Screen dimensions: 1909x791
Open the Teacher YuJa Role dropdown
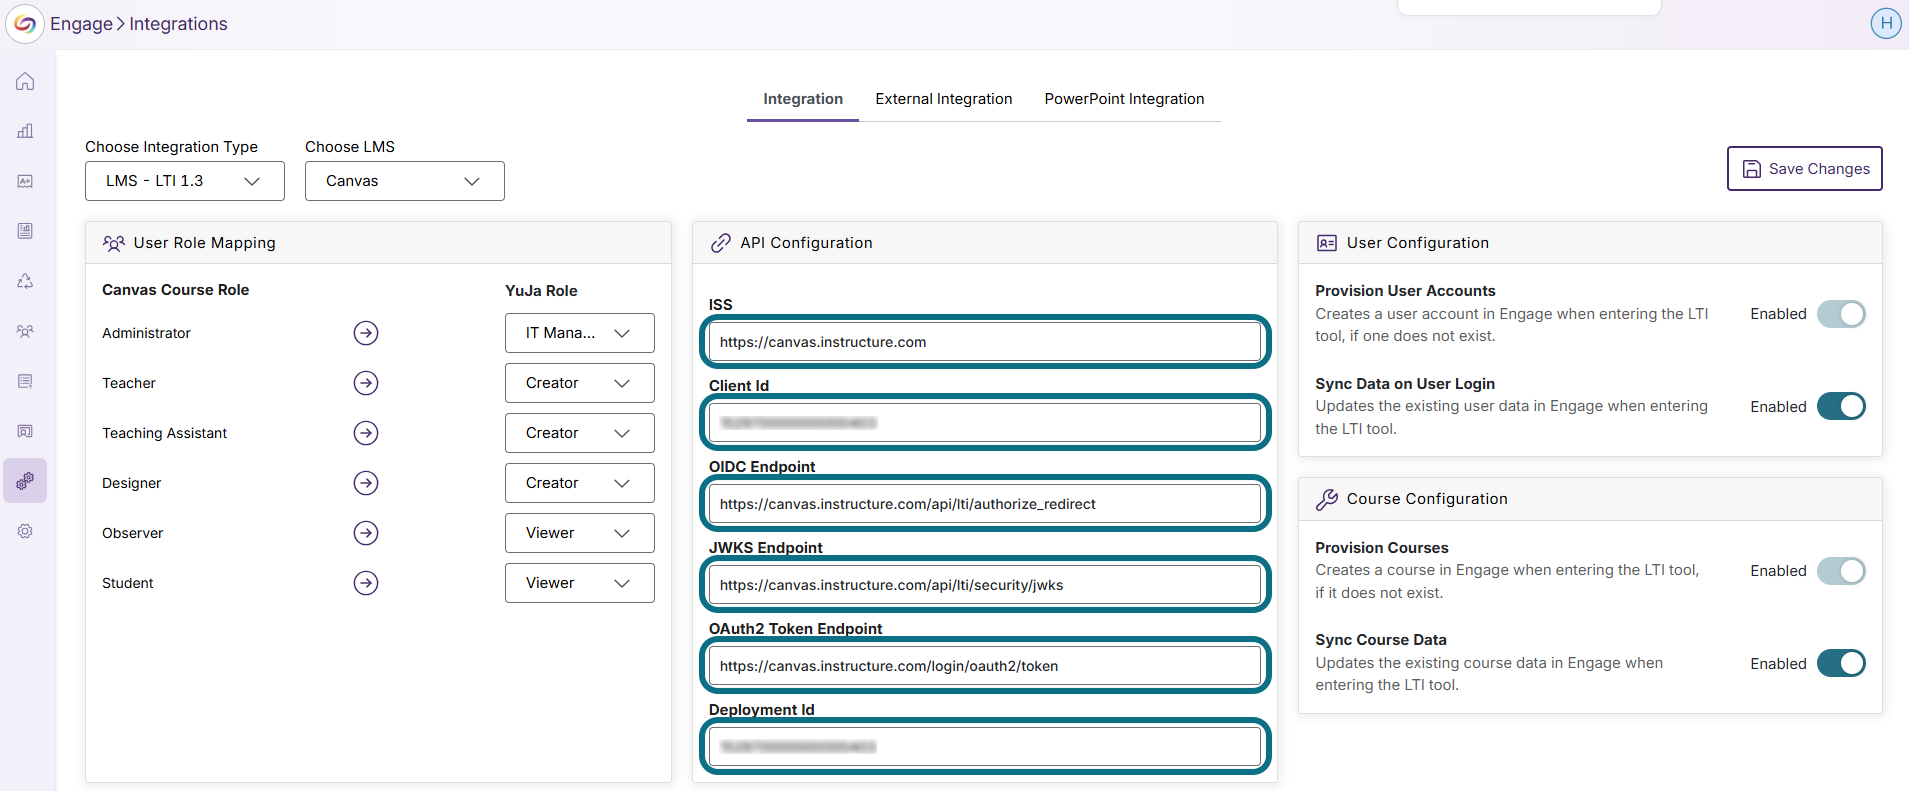click(x=580, y=383)
